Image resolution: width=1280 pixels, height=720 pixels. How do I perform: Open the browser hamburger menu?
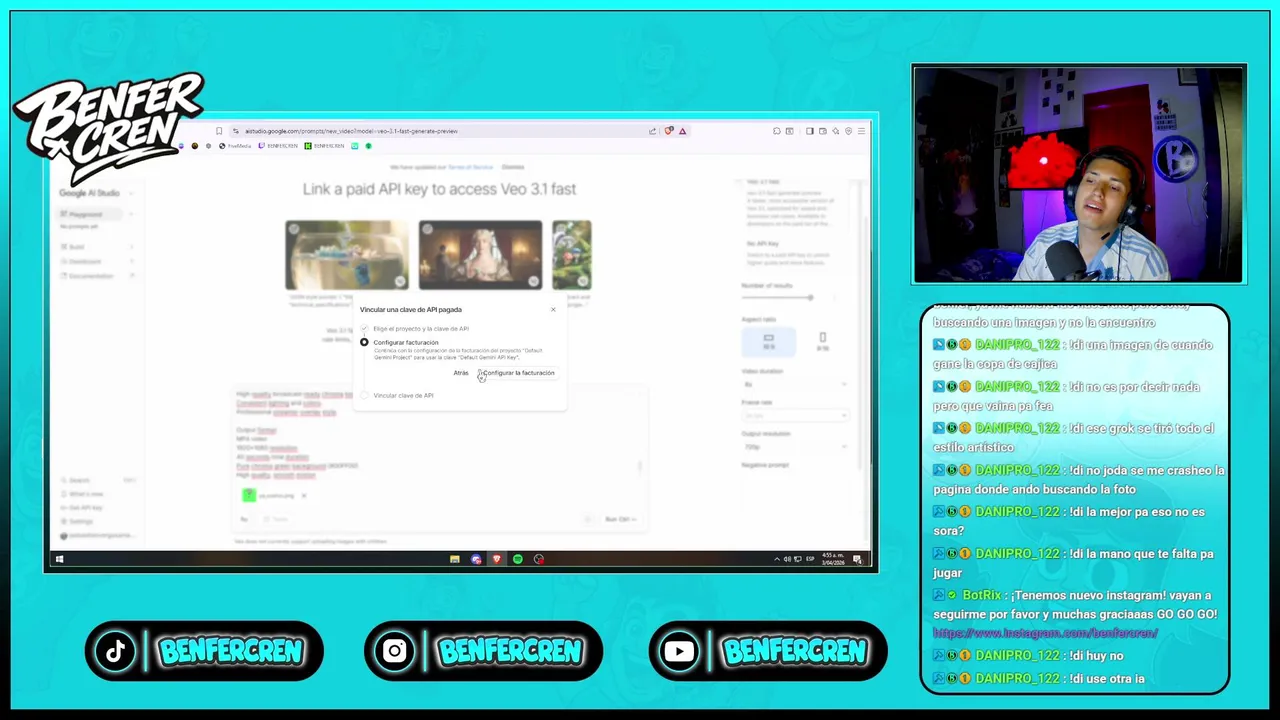point(861,131)
